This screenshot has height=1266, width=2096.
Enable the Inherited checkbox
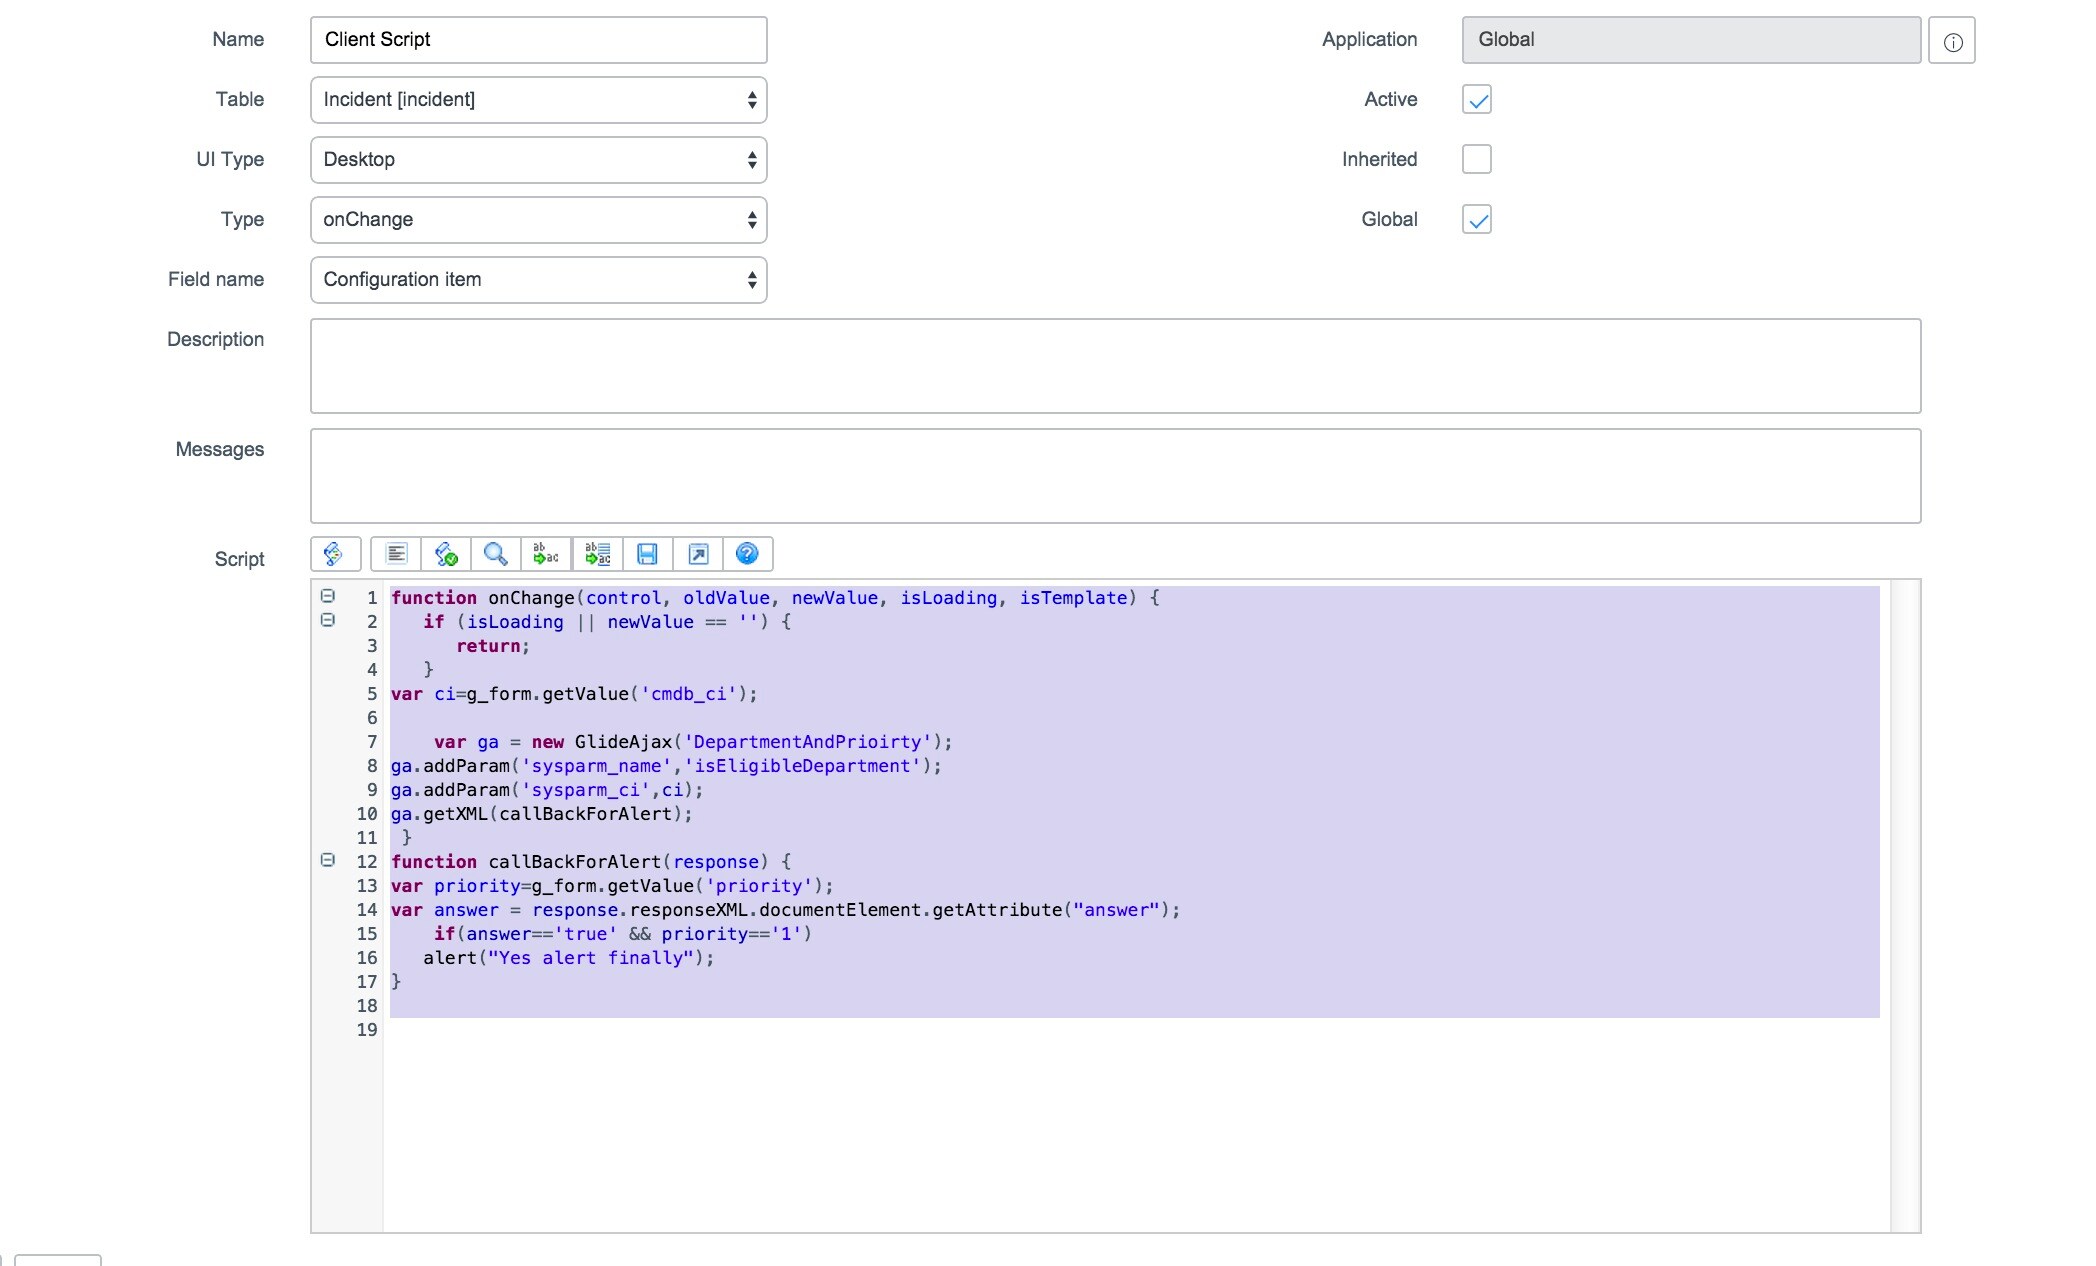pyautogui.click(x=1476, y=159)
